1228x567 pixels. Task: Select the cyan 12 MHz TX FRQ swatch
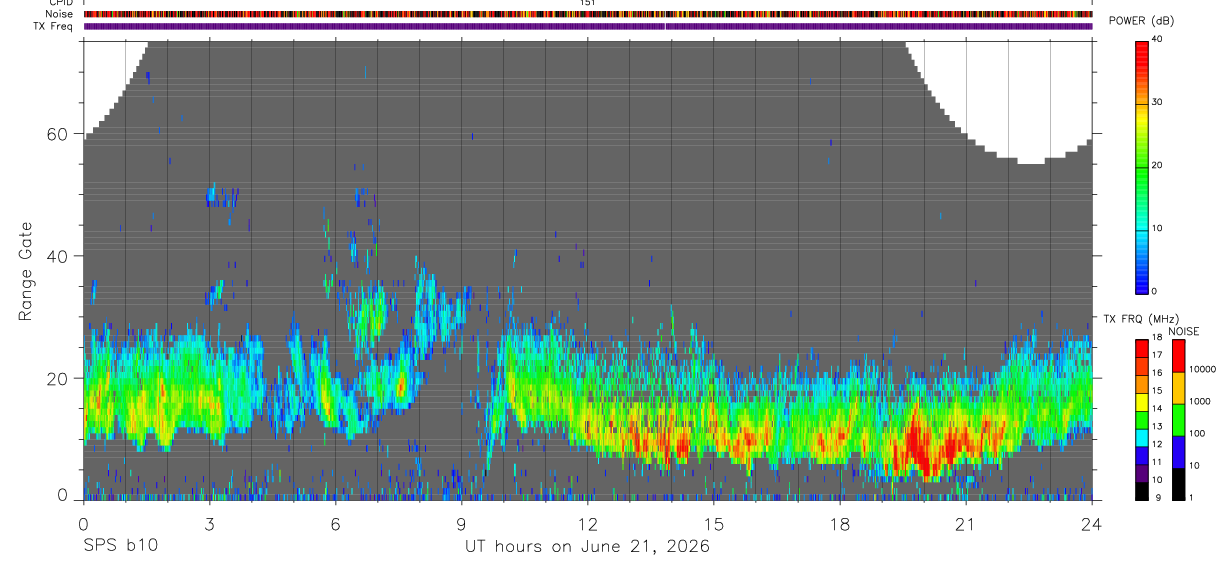(1141, 437)
